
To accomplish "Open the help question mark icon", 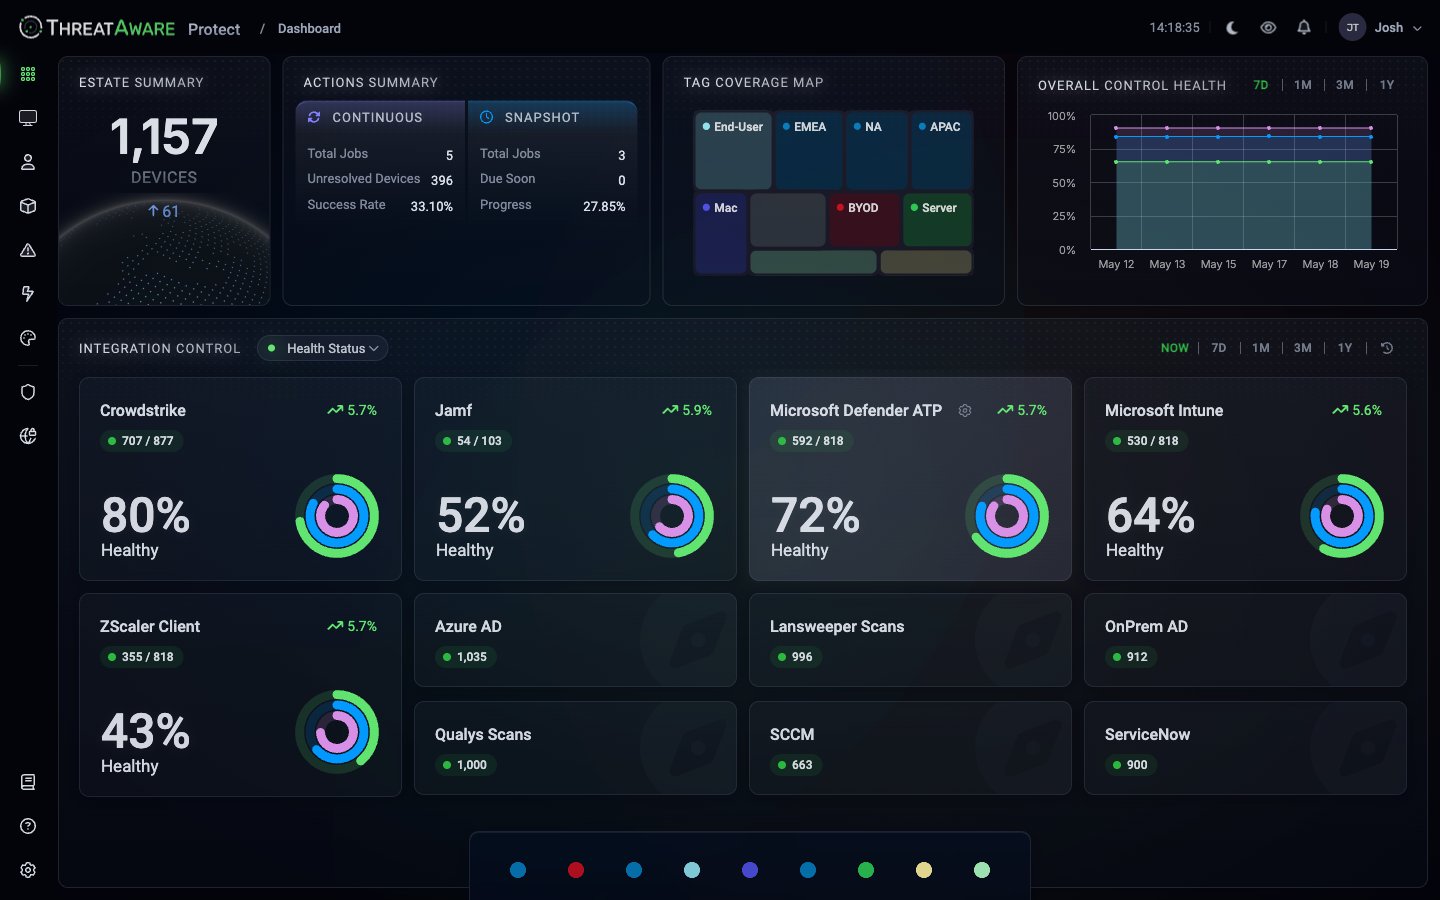I will tap(28, 826).
